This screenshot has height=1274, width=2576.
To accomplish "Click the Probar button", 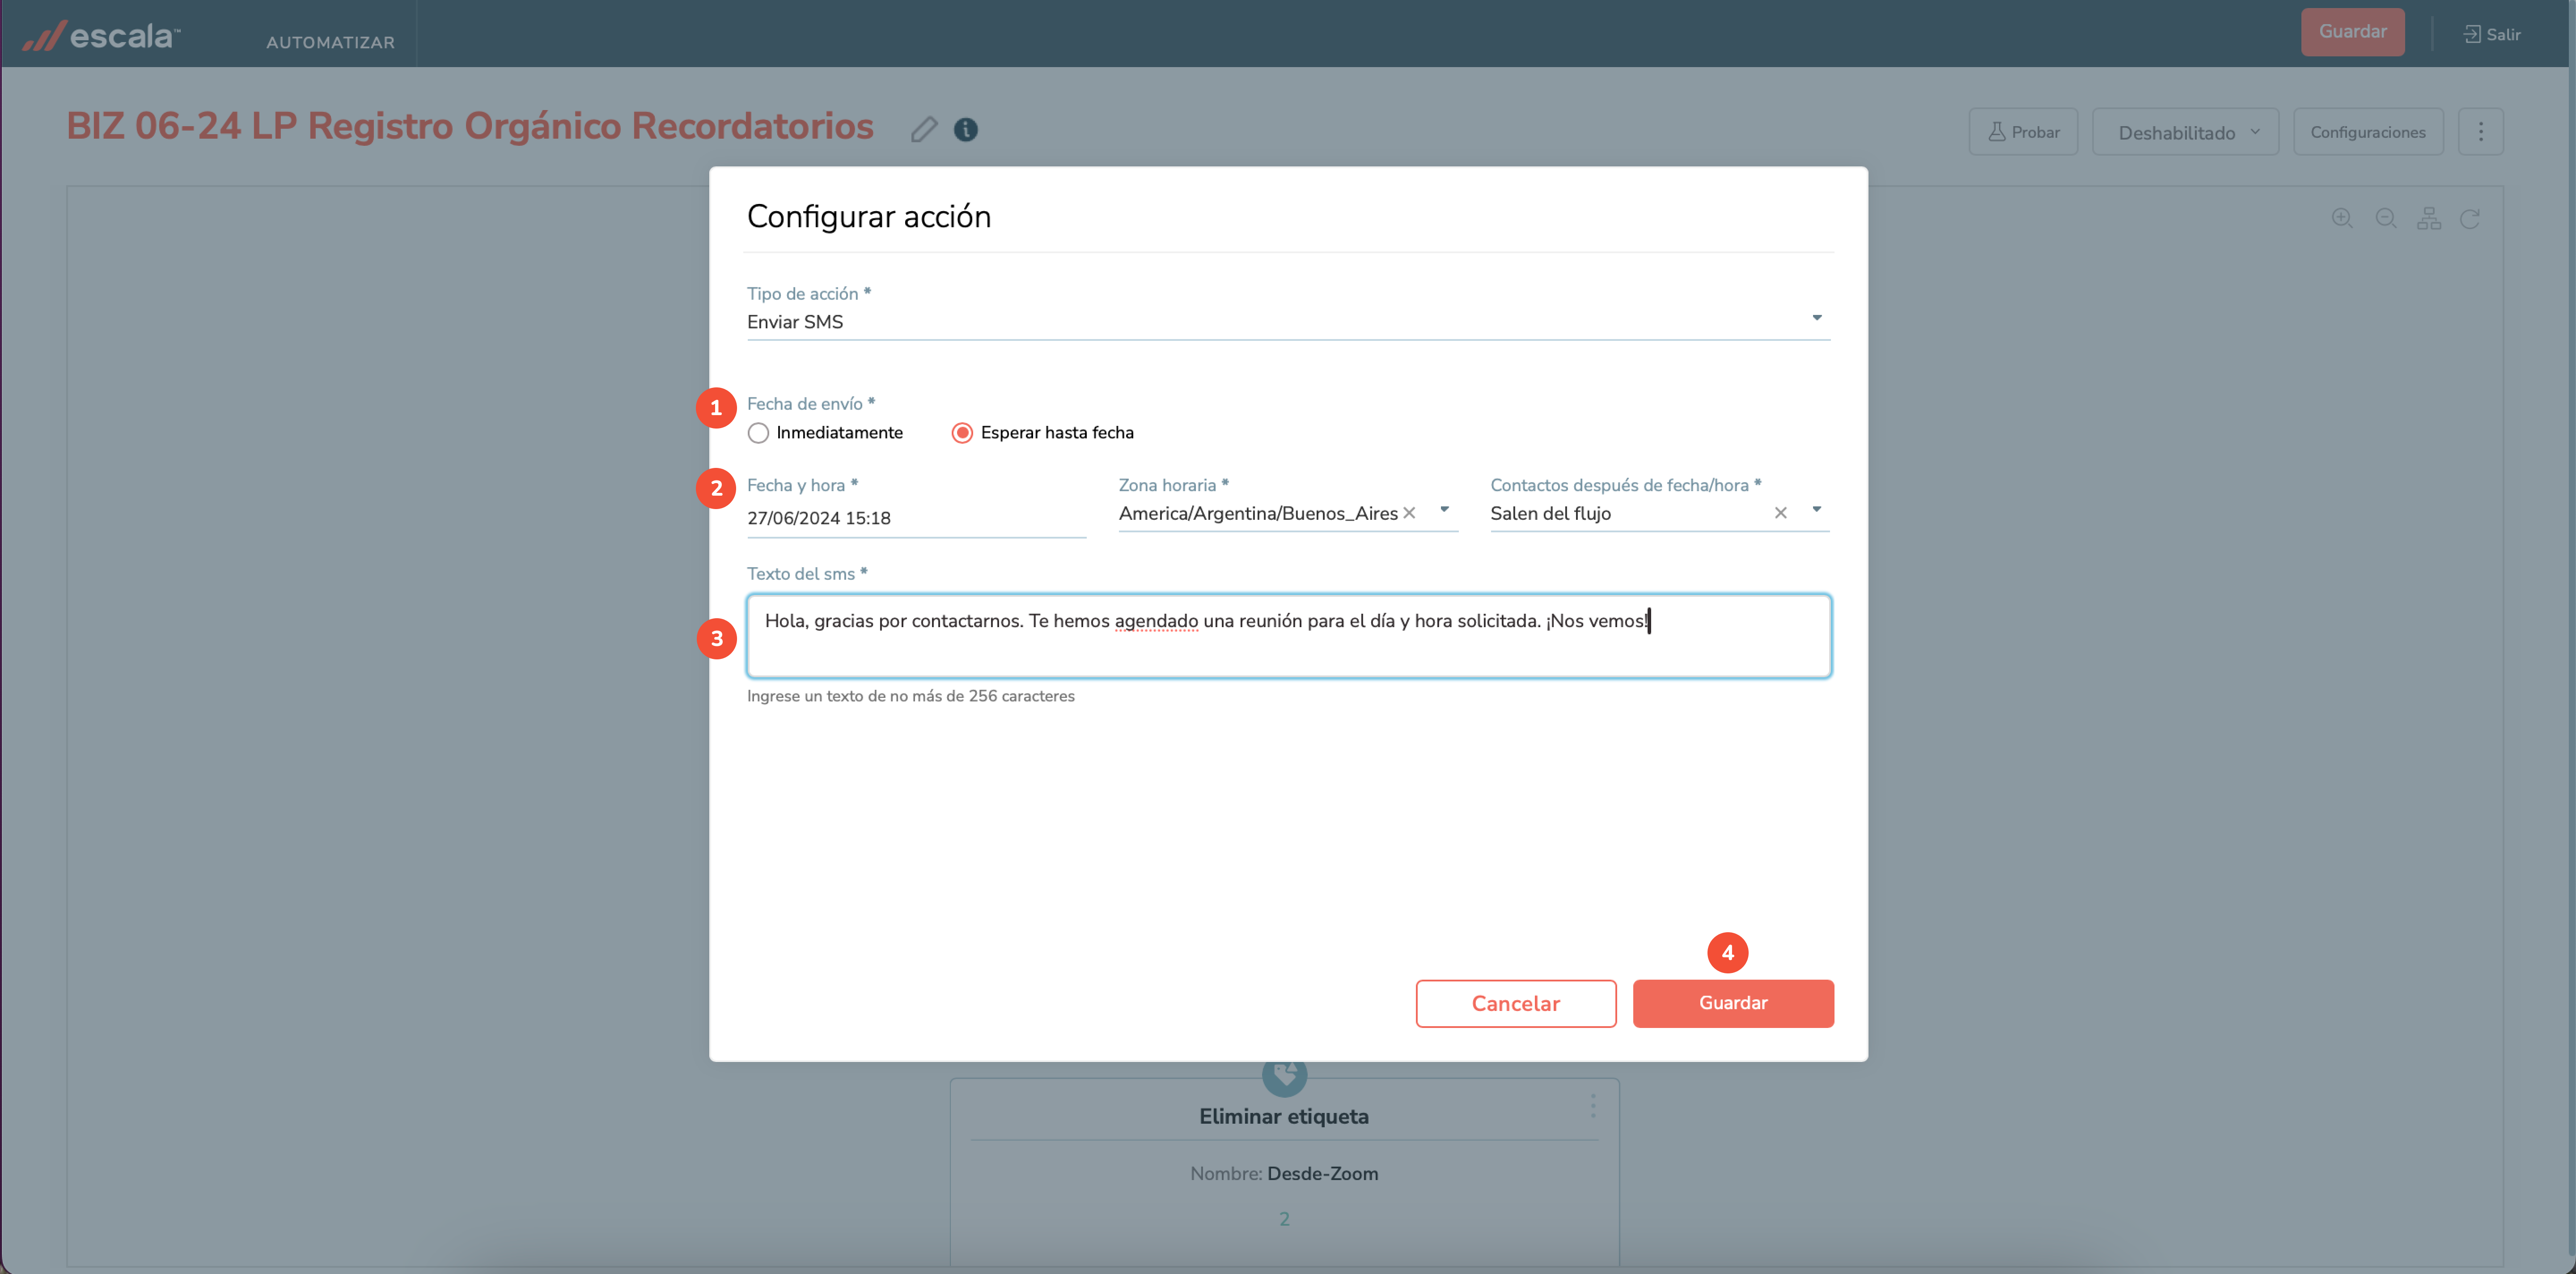I will click(x=2022, y=132).
